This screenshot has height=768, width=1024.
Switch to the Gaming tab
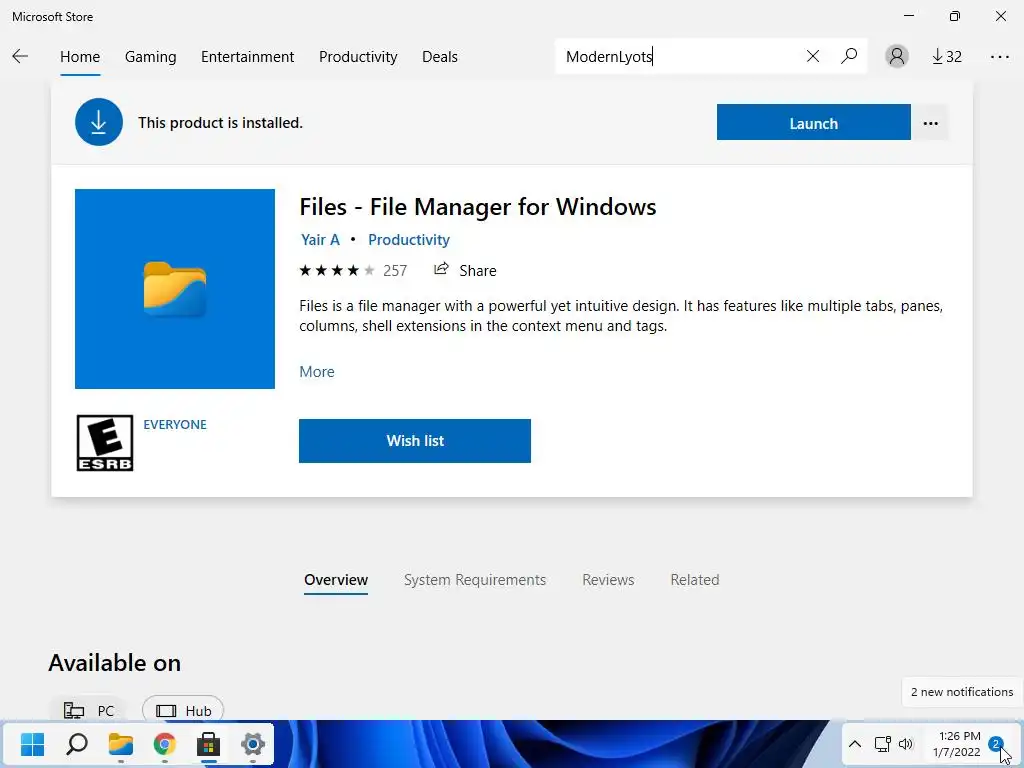click(150, 57)
